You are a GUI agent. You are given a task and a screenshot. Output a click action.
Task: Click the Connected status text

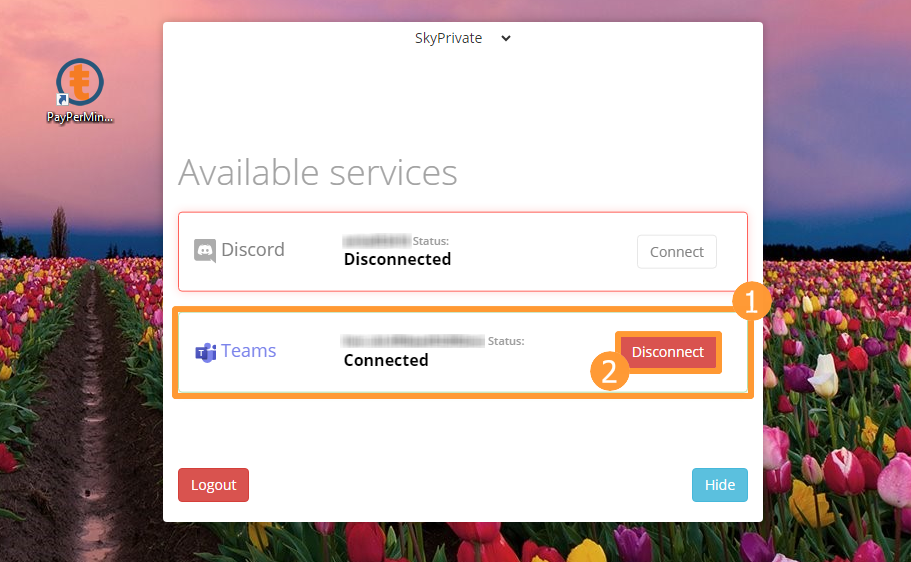(x=386, y=361)
